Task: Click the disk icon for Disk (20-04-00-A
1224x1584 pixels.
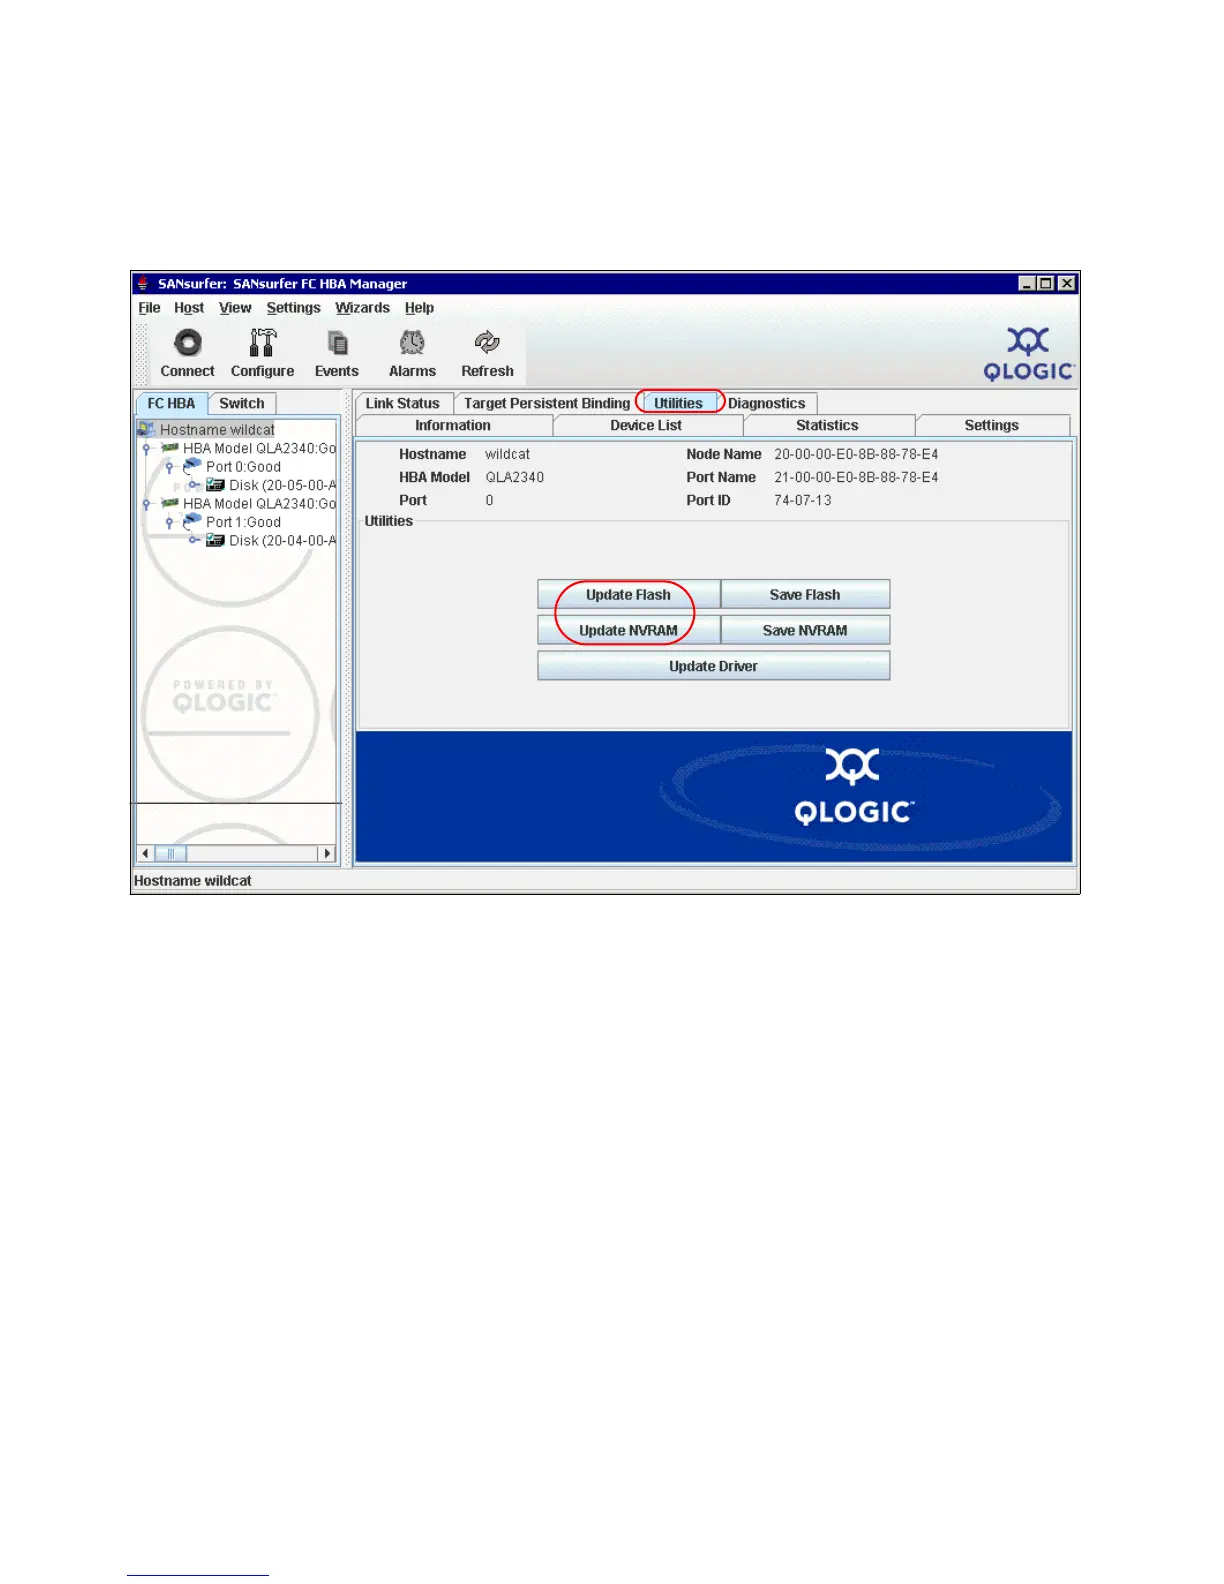Action: pos(215,540)
